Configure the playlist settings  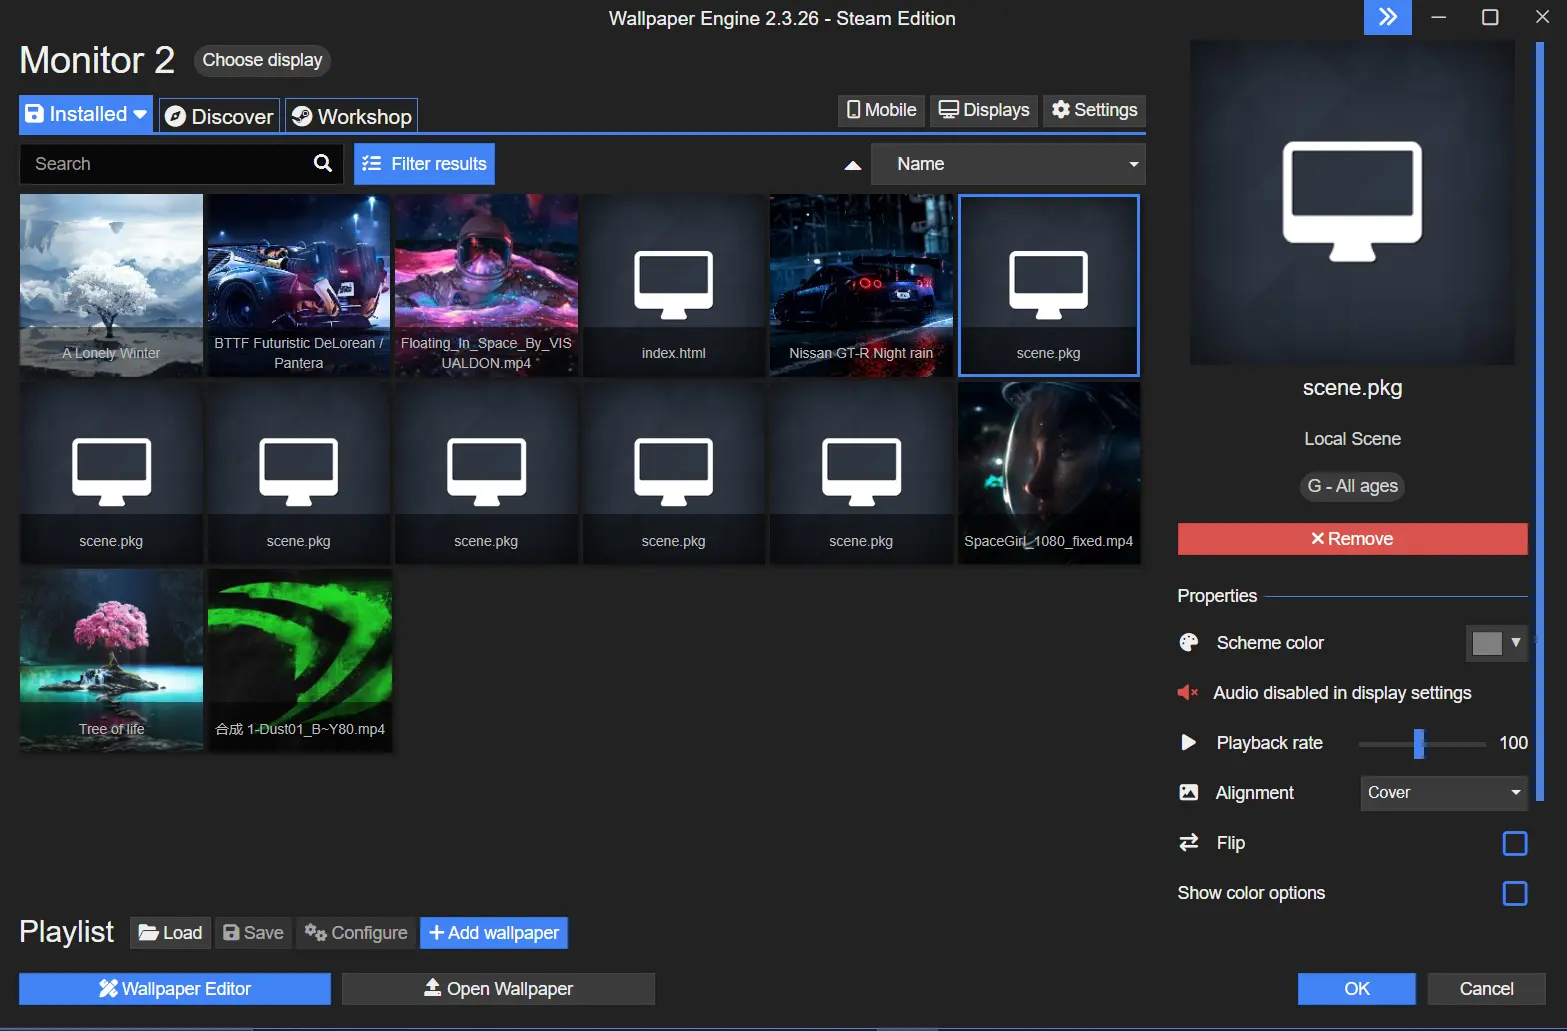click(356, 933)
